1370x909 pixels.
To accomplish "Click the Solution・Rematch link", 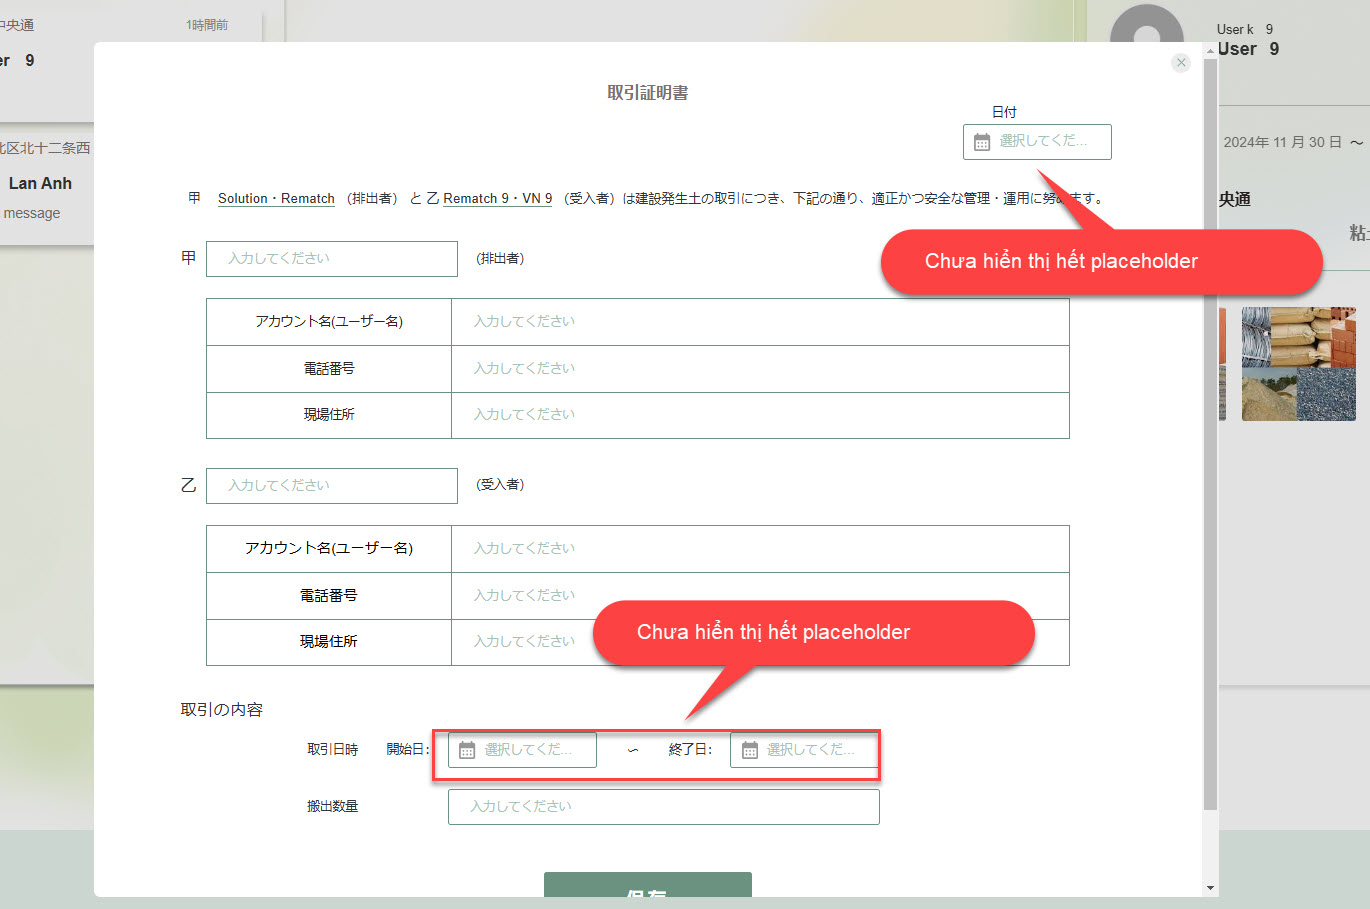I will click(x=276, y=199).
